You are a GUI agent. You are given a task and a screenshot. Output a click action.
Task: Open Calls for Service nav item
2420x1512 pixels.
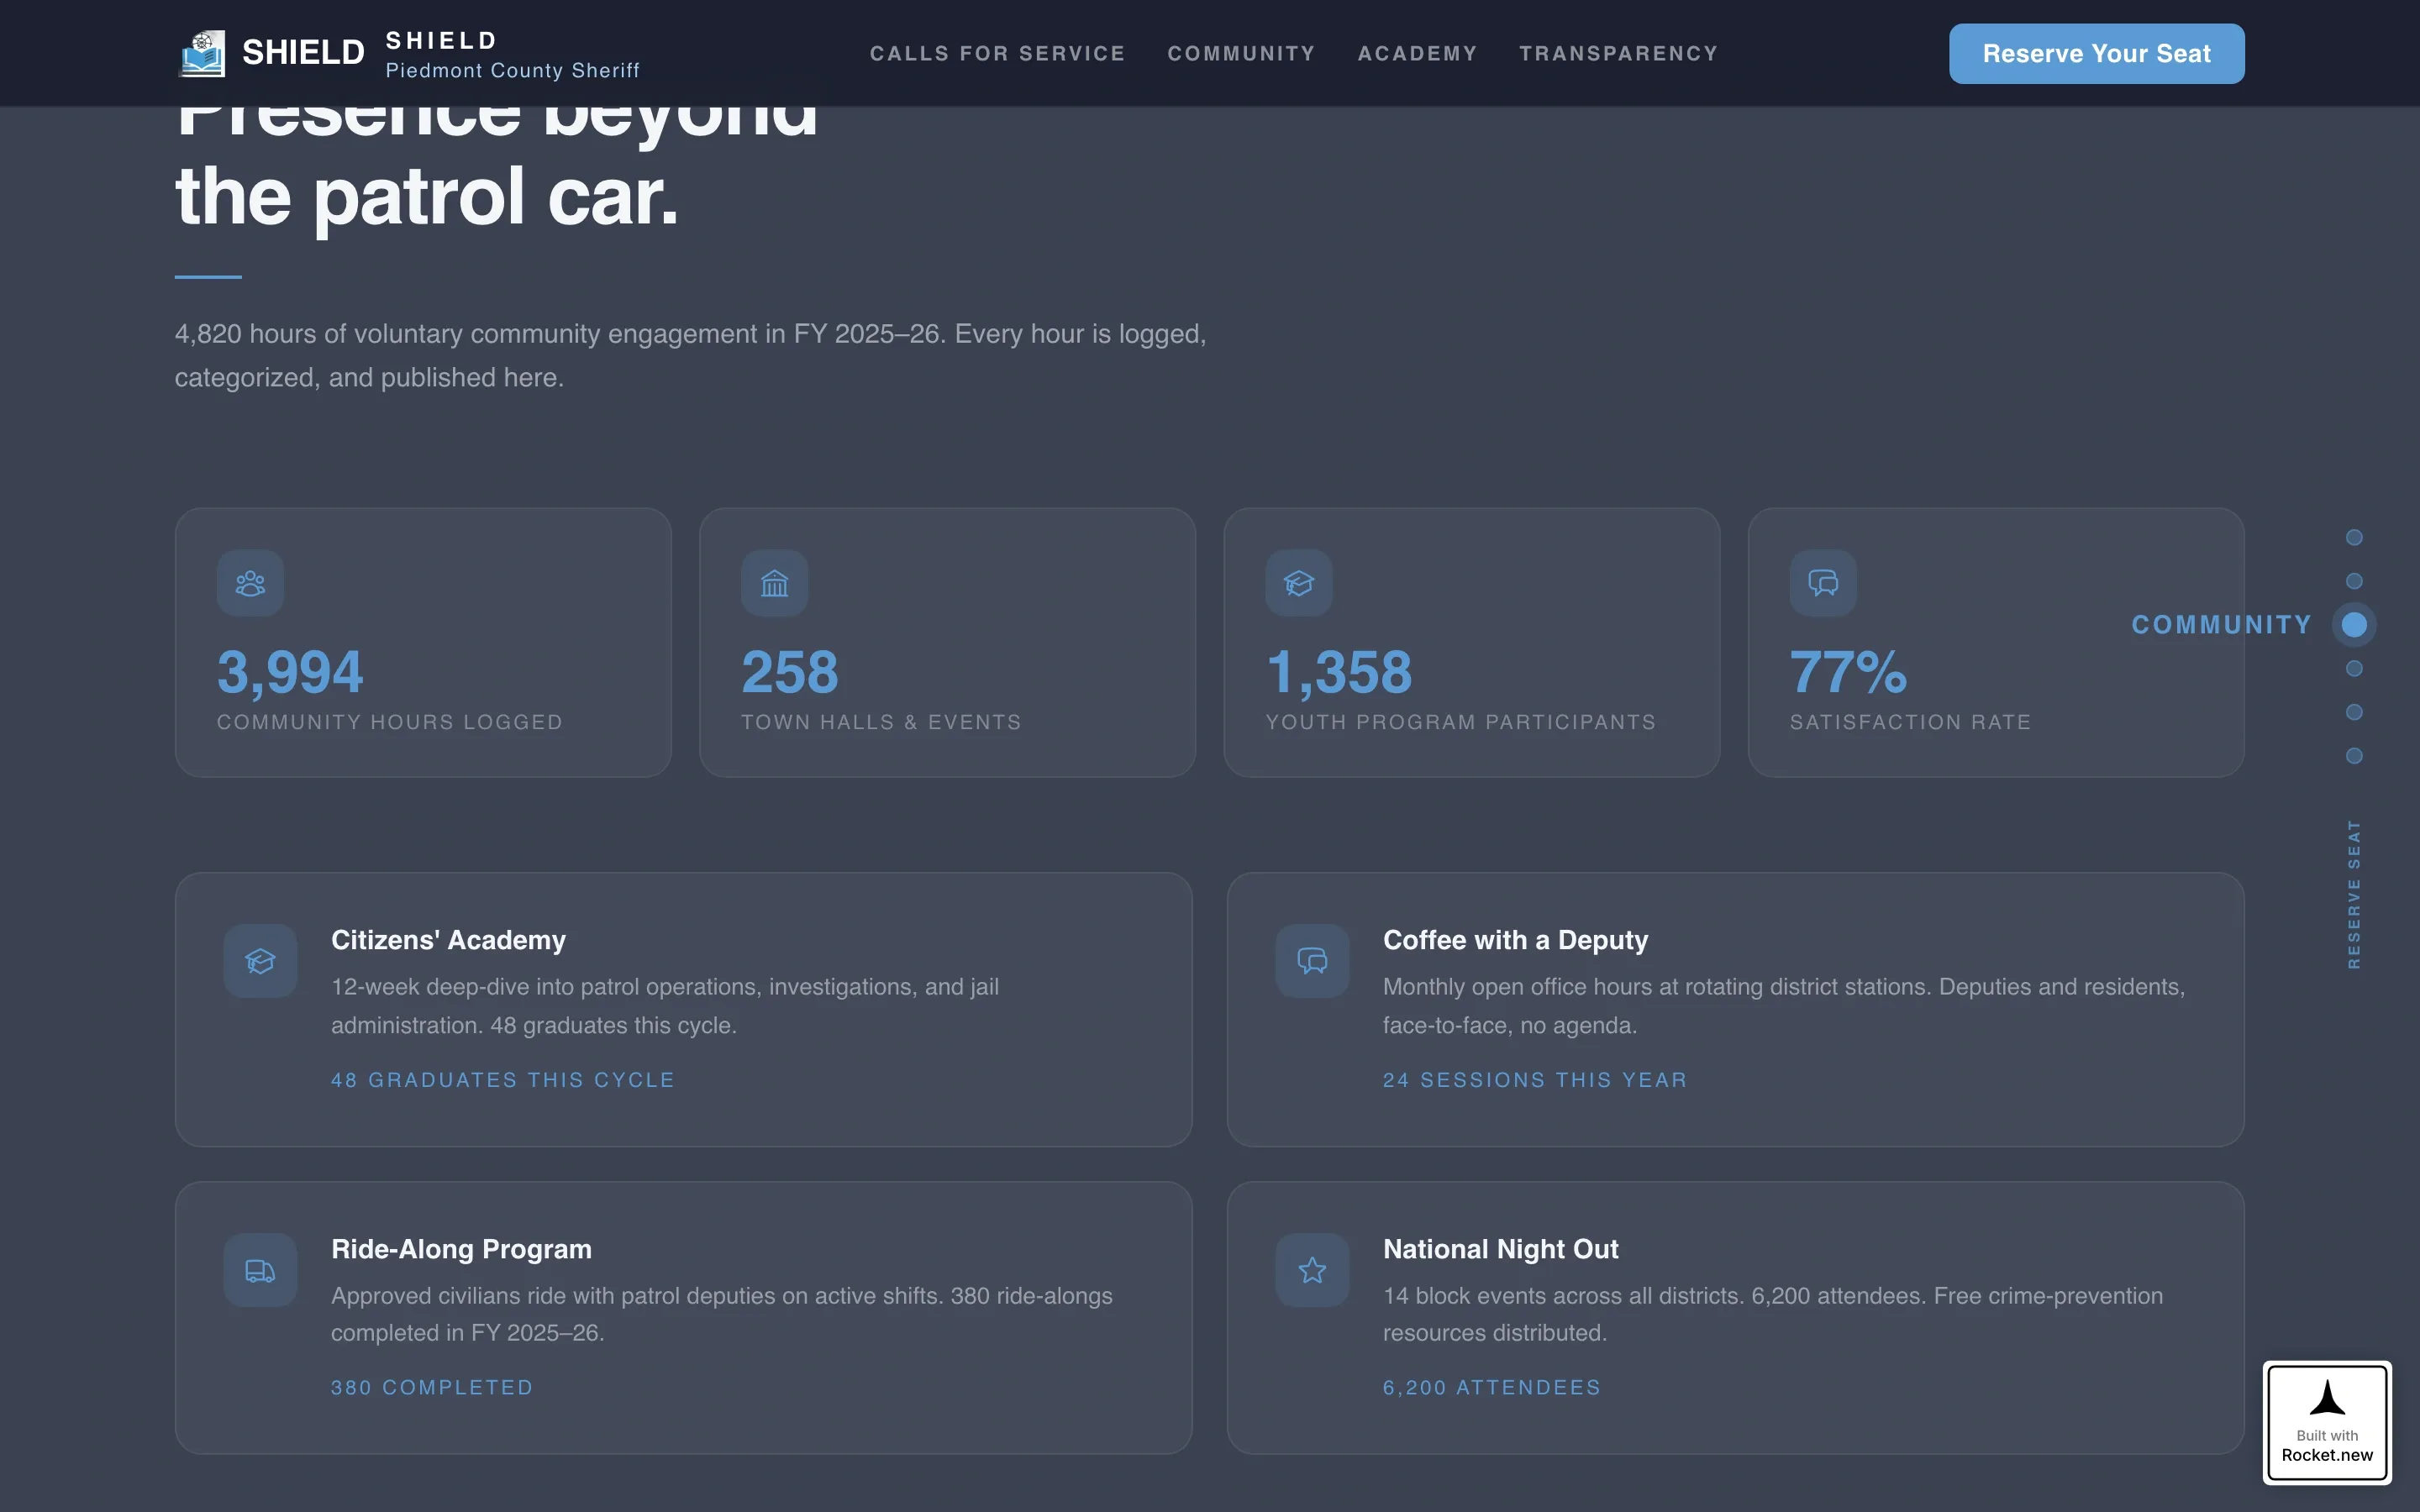coord(997,54)
